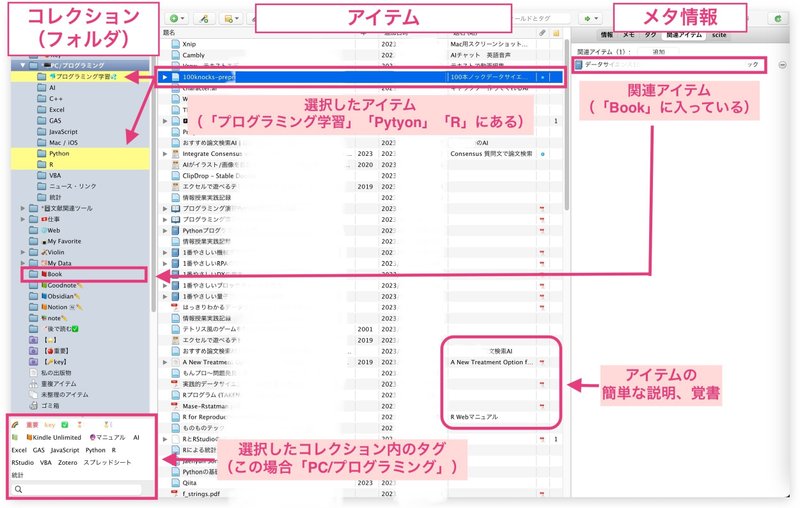
Task: Expand the Violin collection
Action: 22,252
